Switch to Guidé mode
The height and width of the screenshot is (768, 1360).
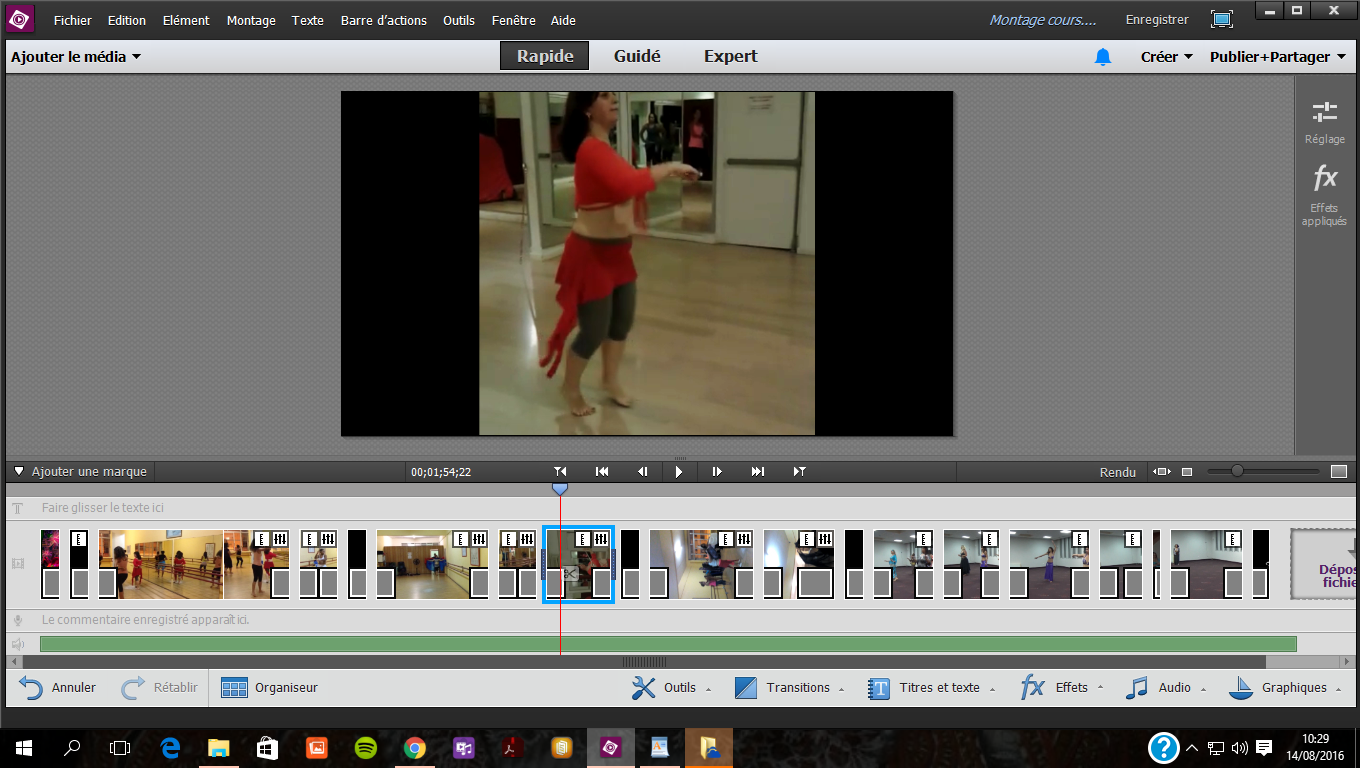tap(637, 56)
